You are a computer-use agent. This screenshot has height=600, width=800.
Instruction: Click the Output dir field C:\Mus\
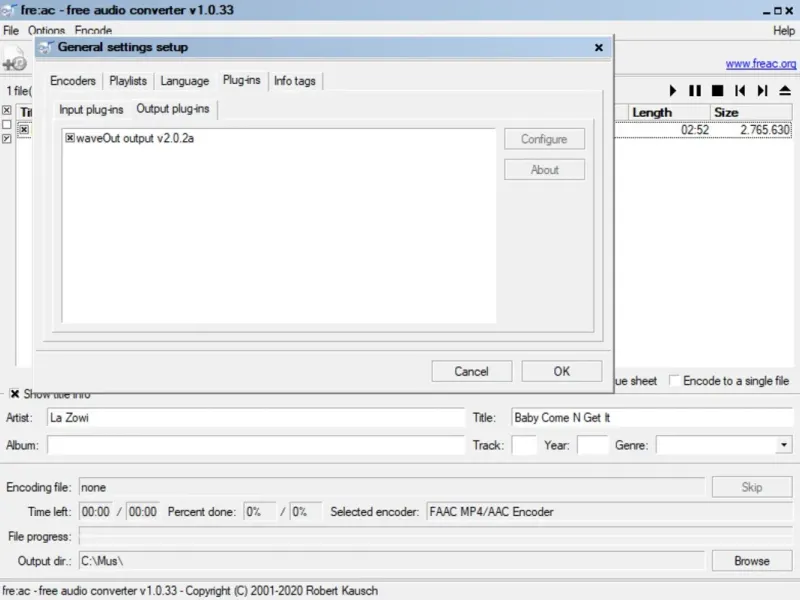(391, 561)
